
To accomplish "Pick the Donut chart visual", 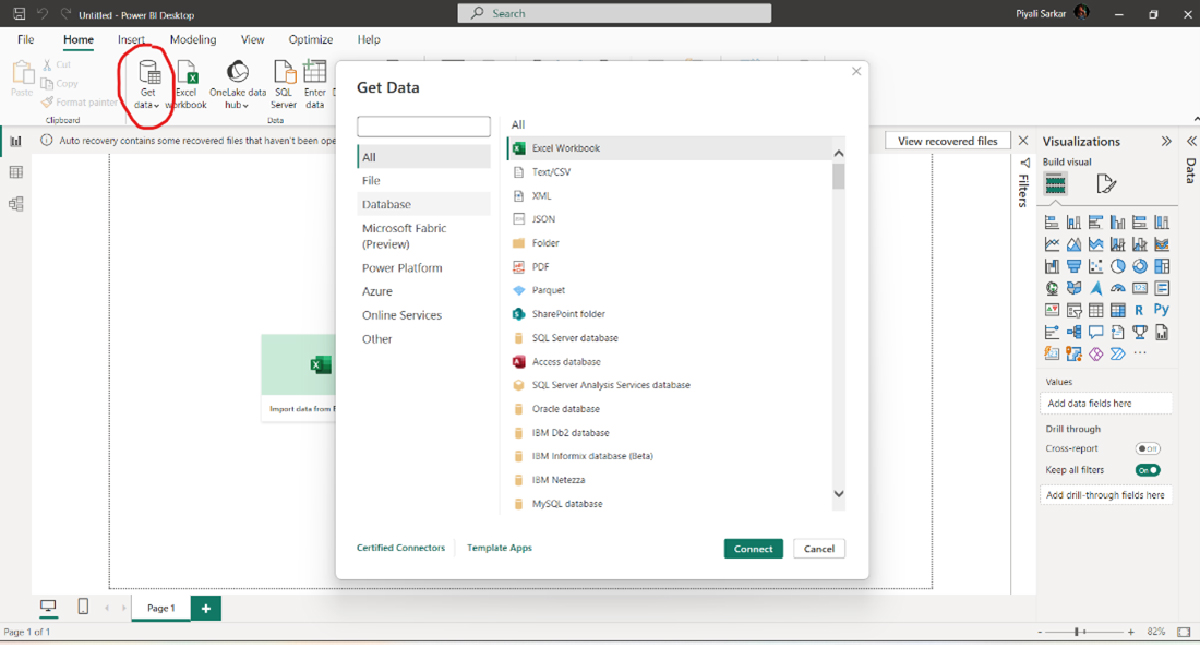I will click(1140, 266).
